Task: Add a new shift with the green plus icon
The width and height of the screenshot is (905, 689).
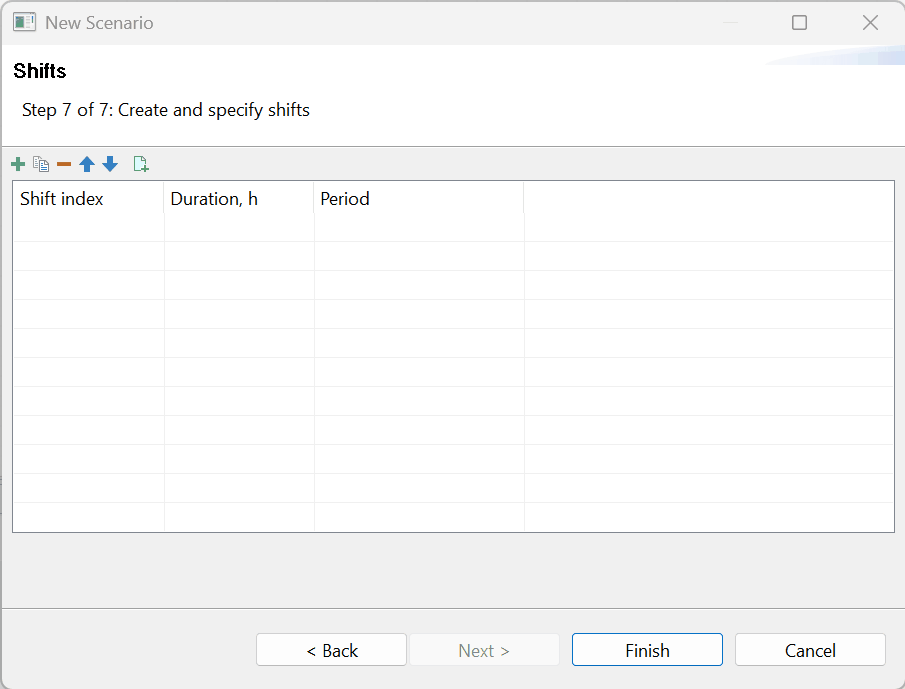Action: point(18,164)
